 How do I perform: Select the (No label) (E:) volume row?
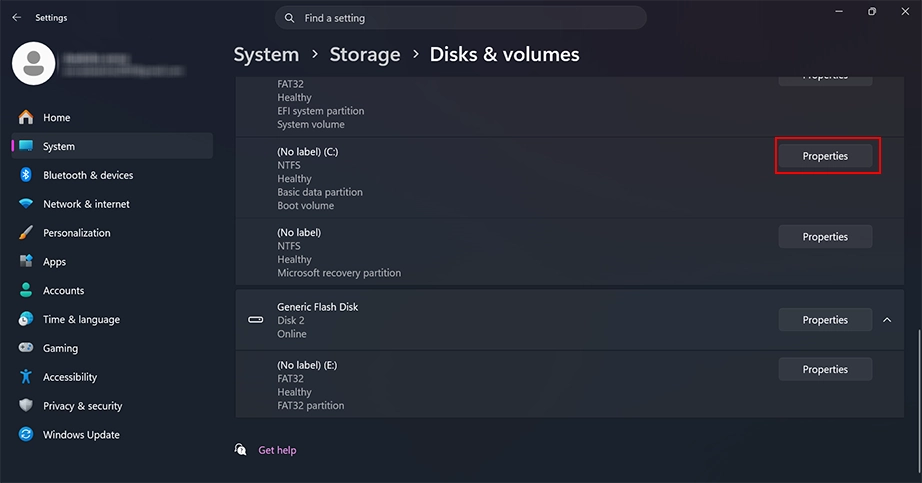coord(569,385)
